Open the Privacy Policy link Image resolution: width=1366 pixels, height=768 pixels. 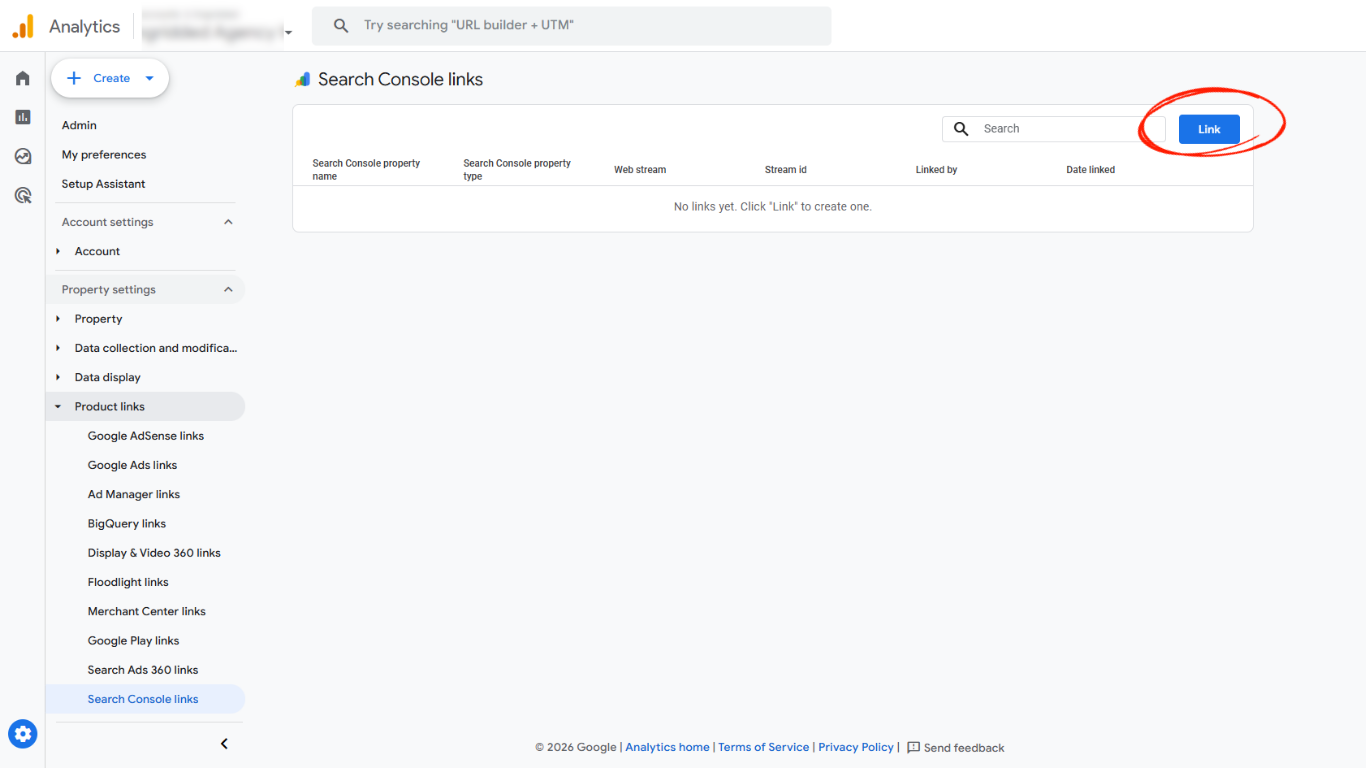coord(855,747)
